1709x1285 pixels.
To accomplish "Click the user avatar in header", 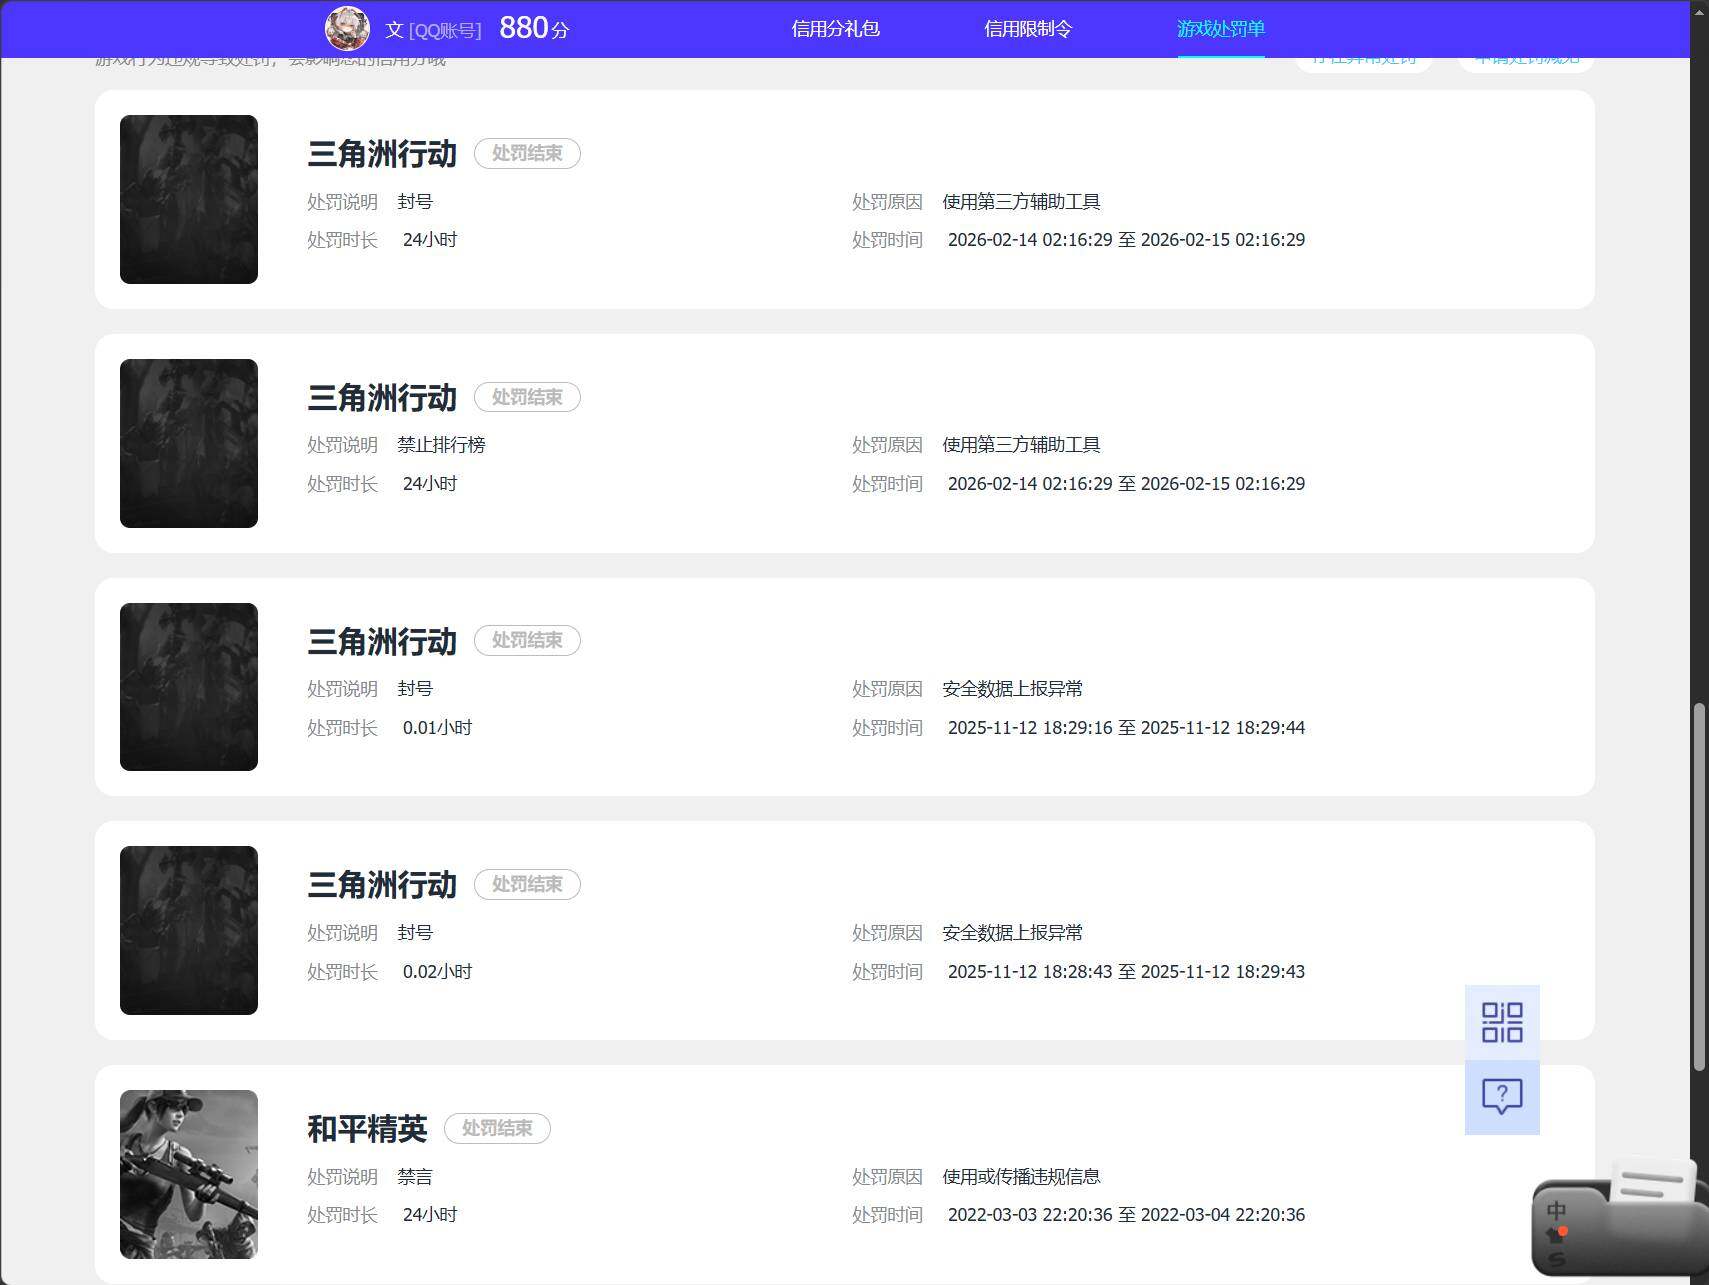I will [x=347, y=28].
